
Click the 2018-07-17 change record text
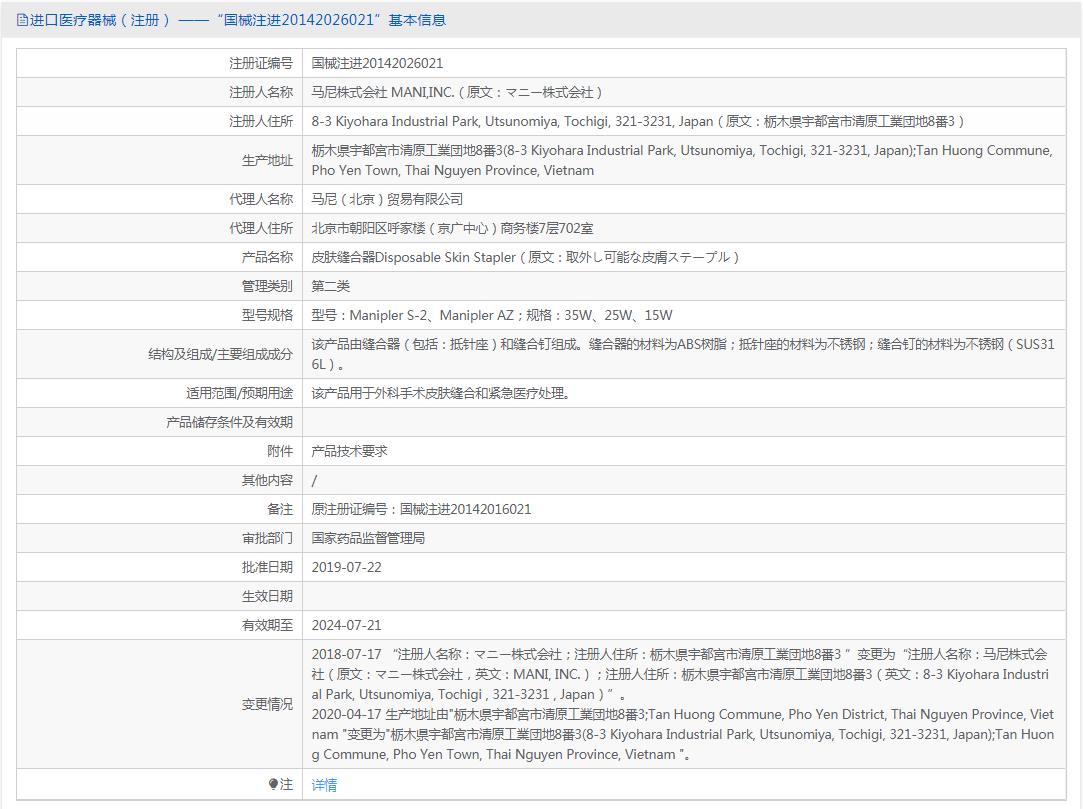coord(680,674)
